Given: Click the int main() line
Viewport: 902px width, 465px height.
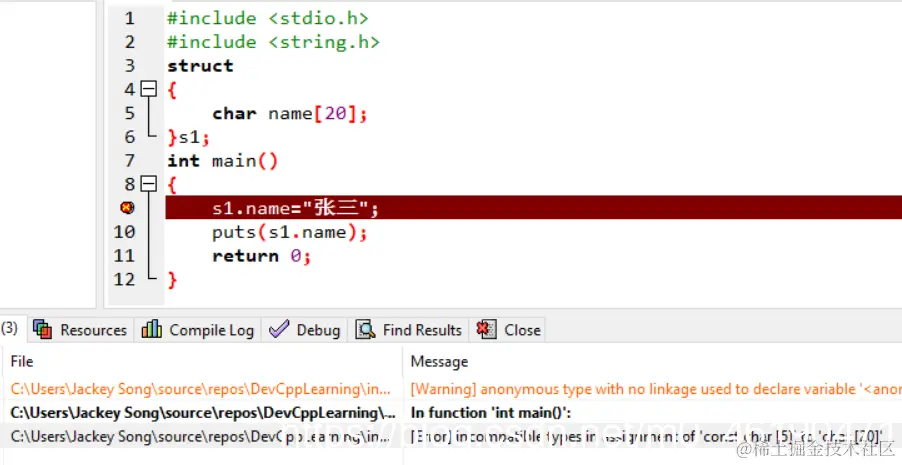Looking at the screenshot, I should tap(223, 161).
